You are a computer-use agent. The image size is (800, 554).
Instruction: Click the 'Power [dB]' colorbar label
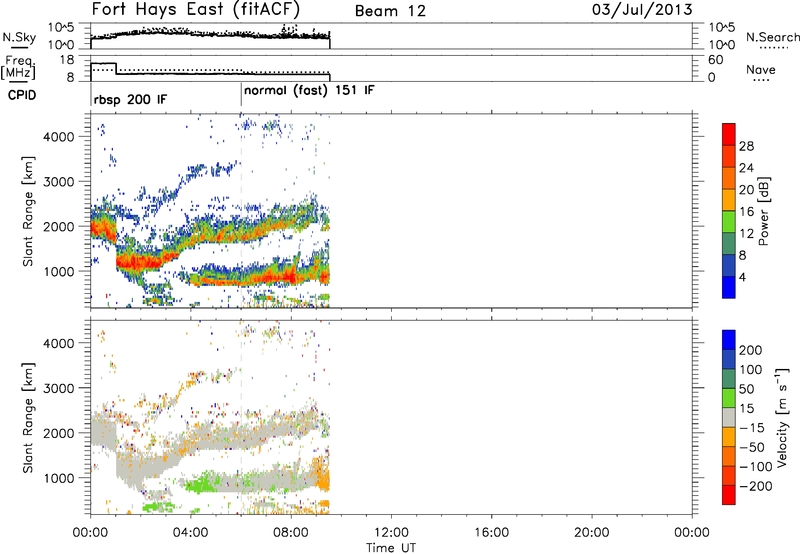(x=764, y=211)
